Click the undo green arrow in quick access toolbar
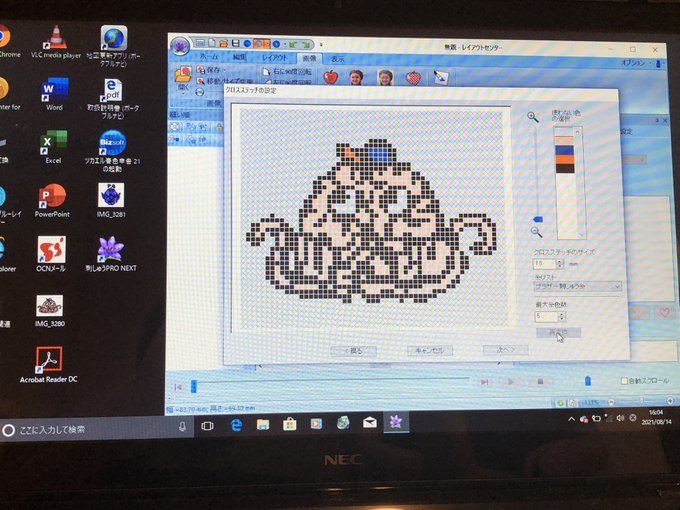This screenshot has width=680, height=510. pos(294,44)
